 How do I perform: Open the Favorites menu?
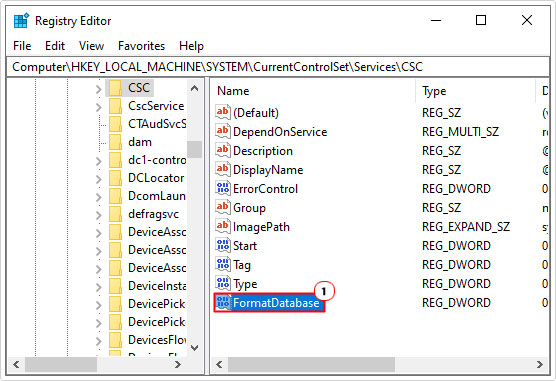[141, 46]
